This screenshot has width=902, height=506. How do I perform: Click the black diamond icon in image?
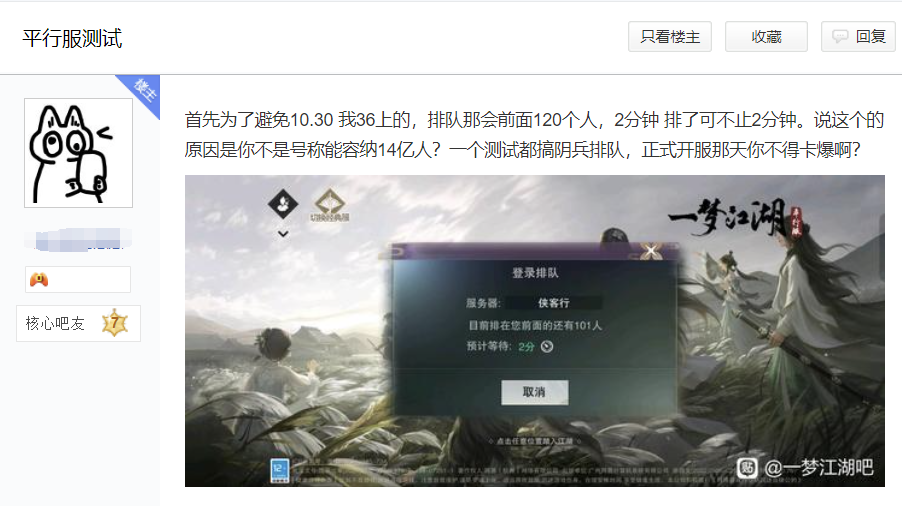click(x=282, y=204)
